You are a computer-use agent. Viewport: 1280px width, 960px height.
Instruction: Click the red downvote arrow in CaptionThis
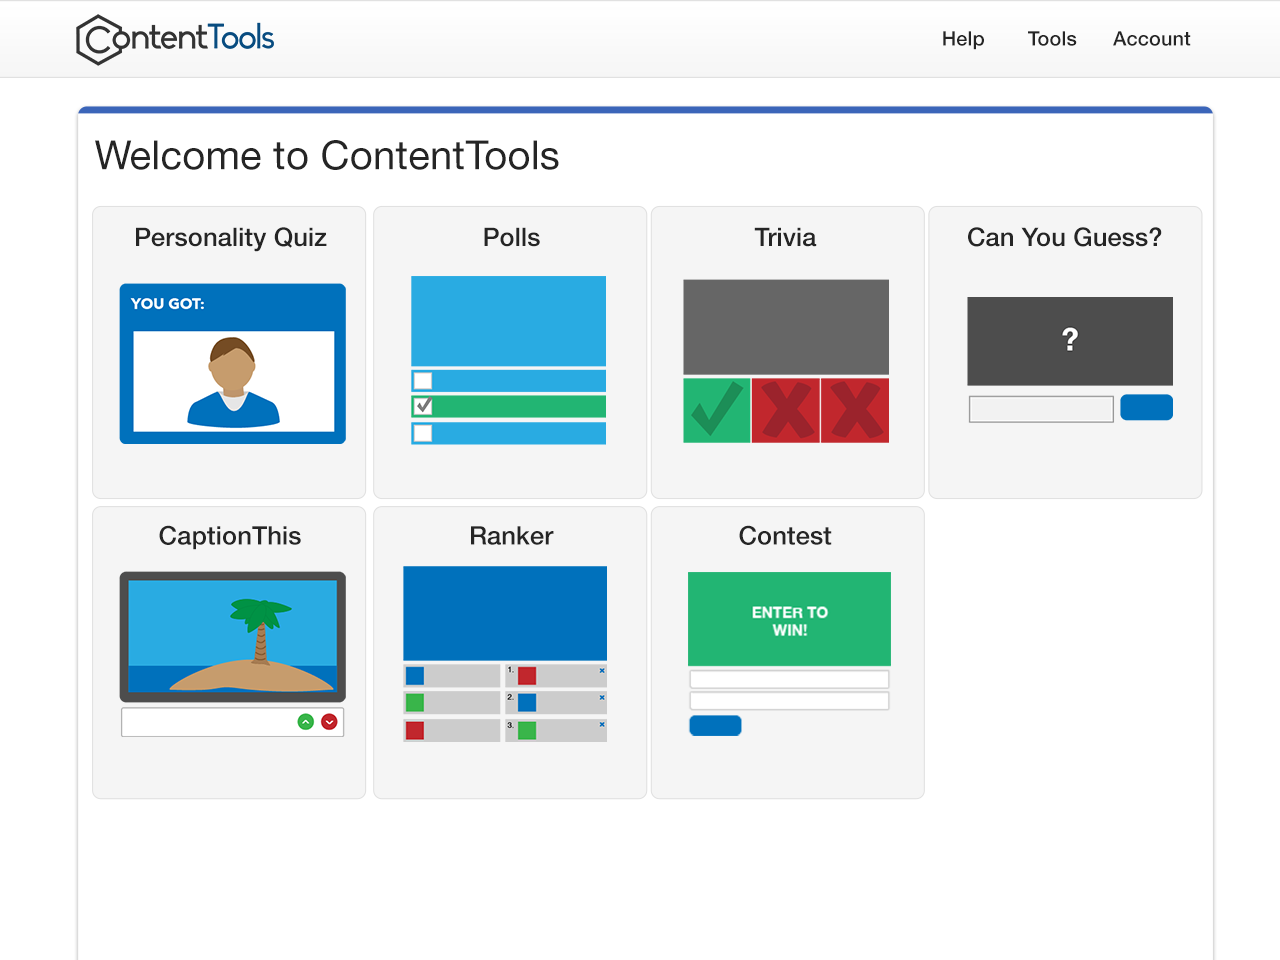pos(329,722)
